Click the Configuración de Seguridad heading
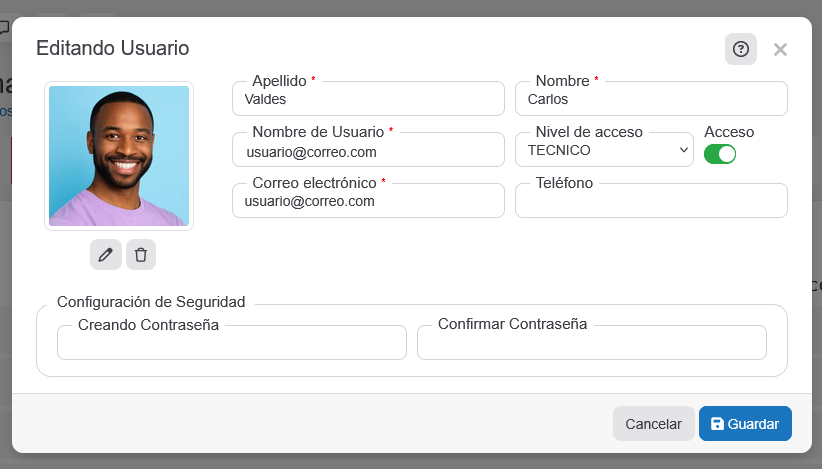Screen dimensions: 822x469 pos(151,301)
